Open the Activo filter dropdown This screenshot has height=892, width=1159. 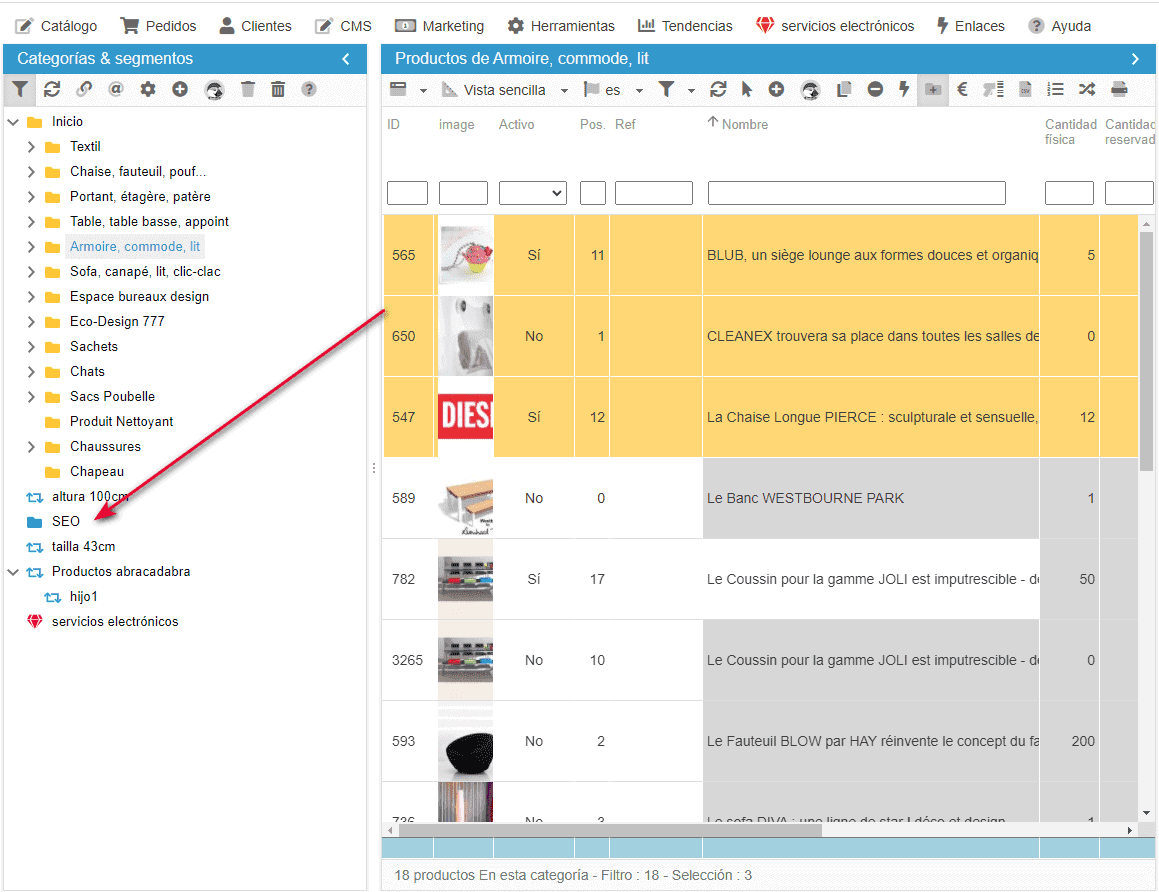click(532, 193)
